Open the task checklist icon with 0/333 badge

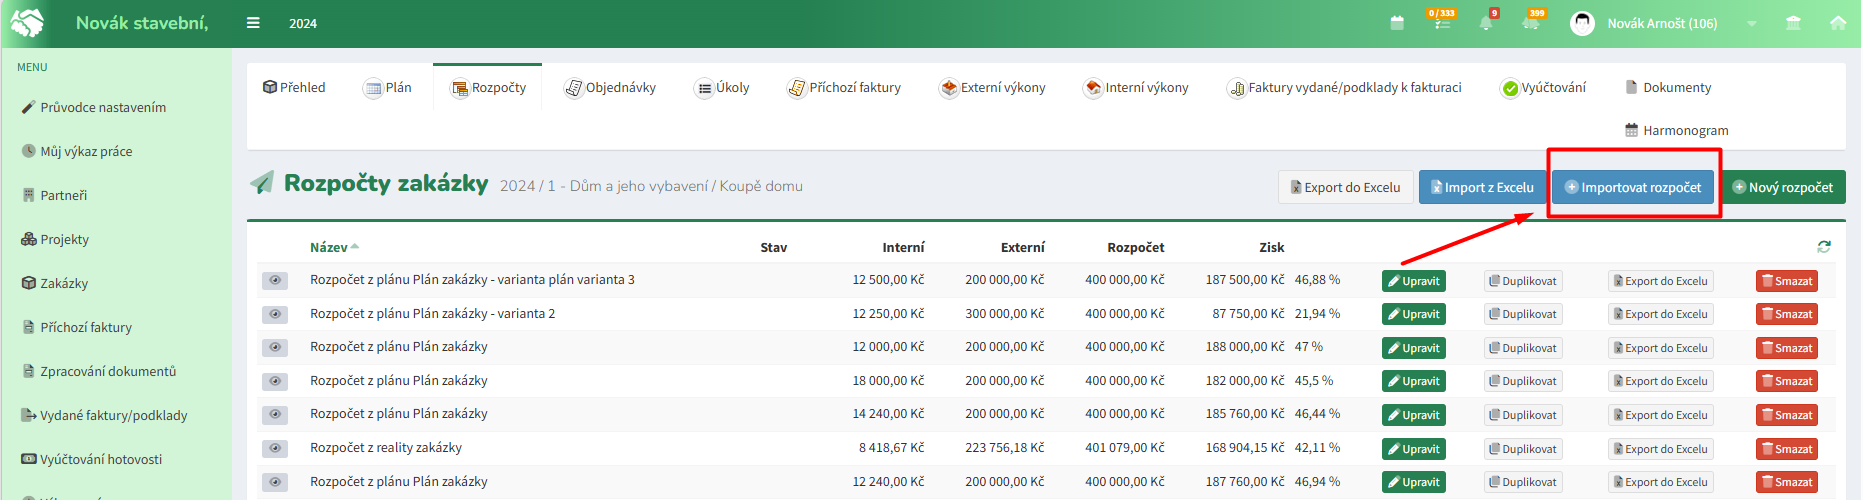pos(1442,21)
